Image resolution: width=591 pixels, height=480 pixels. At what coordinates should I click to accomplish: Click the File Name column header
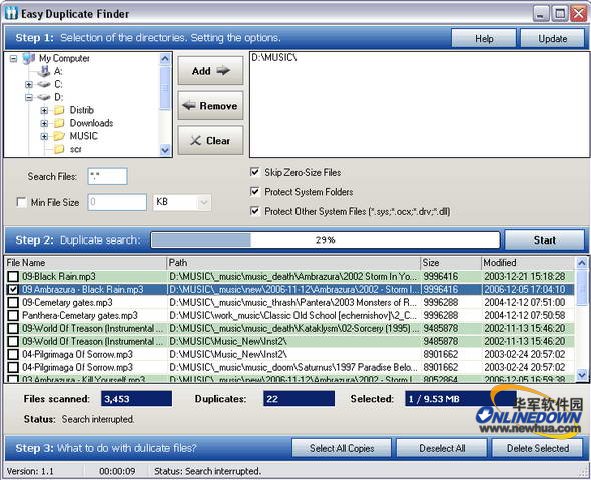click(x=85, y=263)
